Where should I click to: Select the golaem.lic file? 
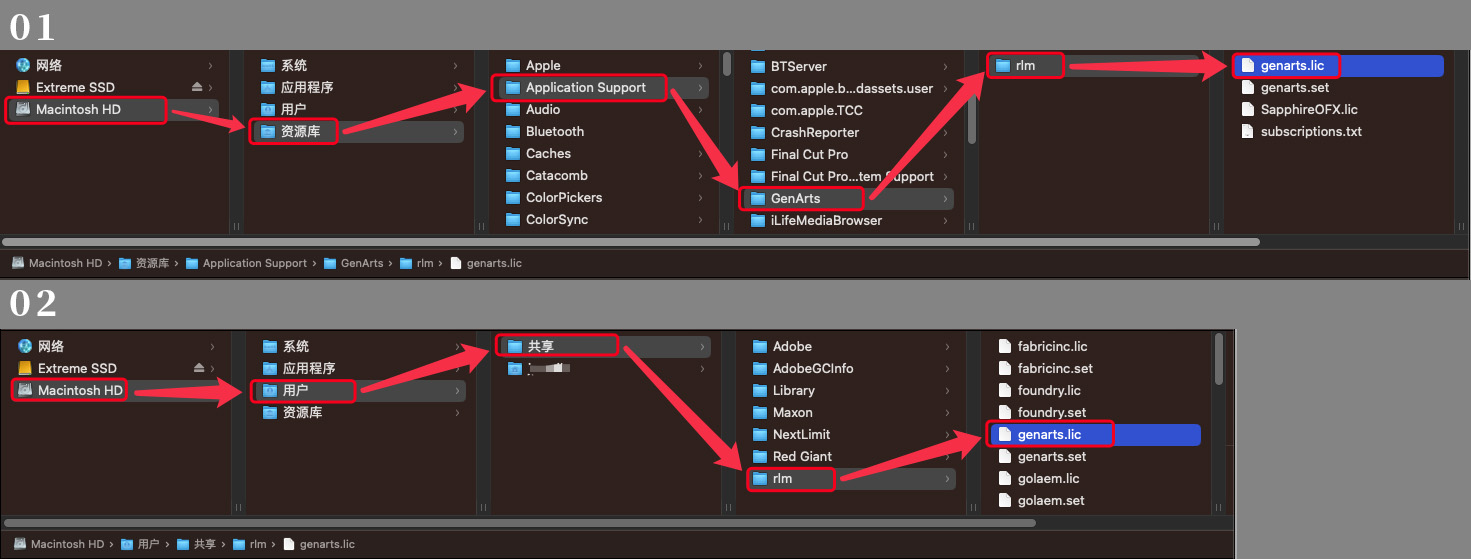1048,478
